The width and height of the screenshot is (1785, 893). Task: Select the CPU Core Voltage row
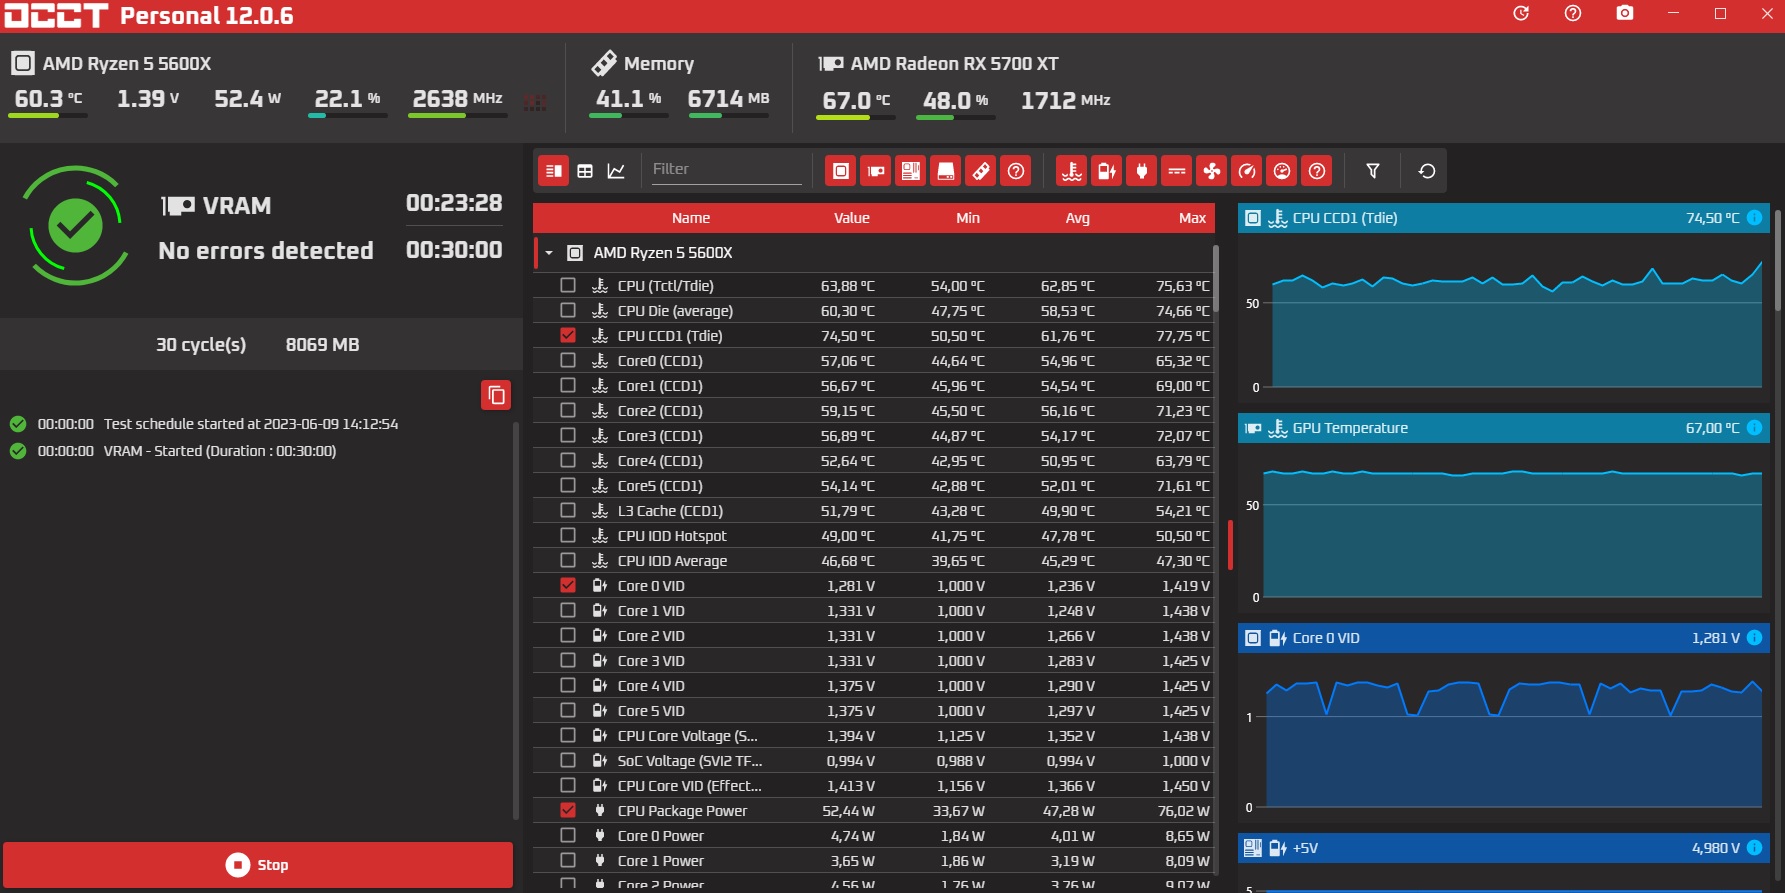coord(873,735)
